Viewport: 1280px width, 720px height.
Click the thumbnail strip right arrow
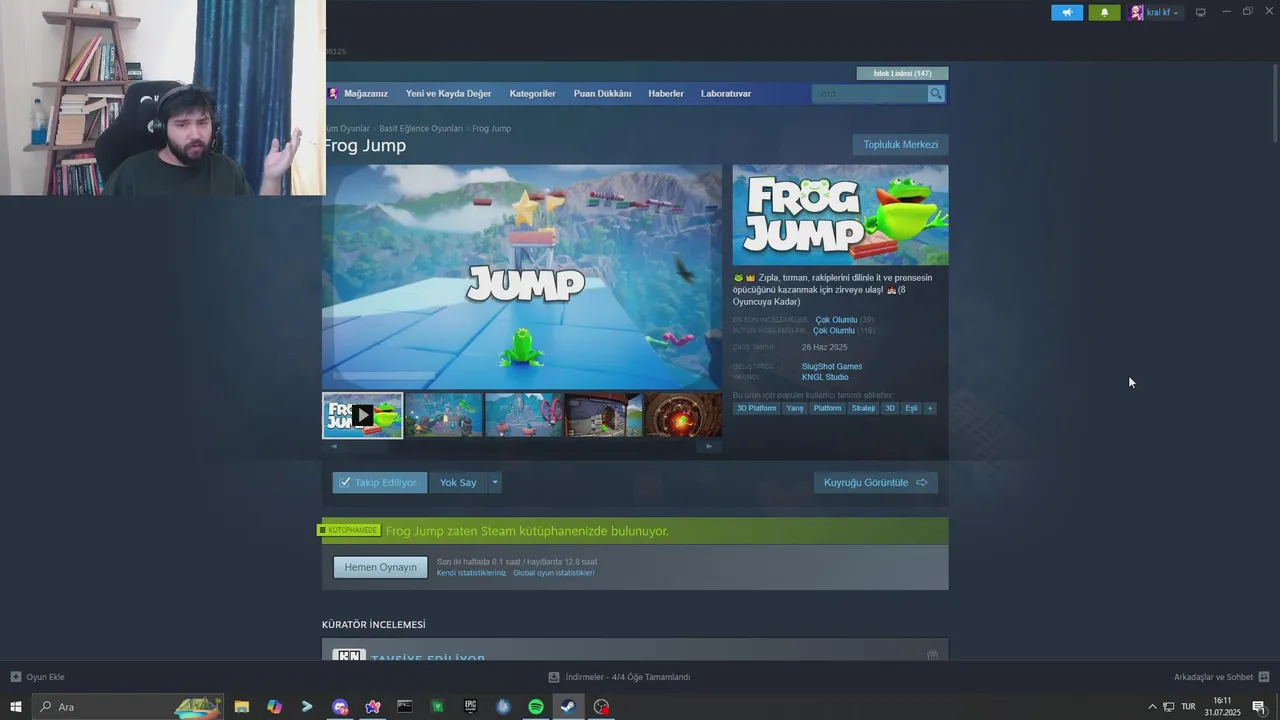[x=709, y=446]
